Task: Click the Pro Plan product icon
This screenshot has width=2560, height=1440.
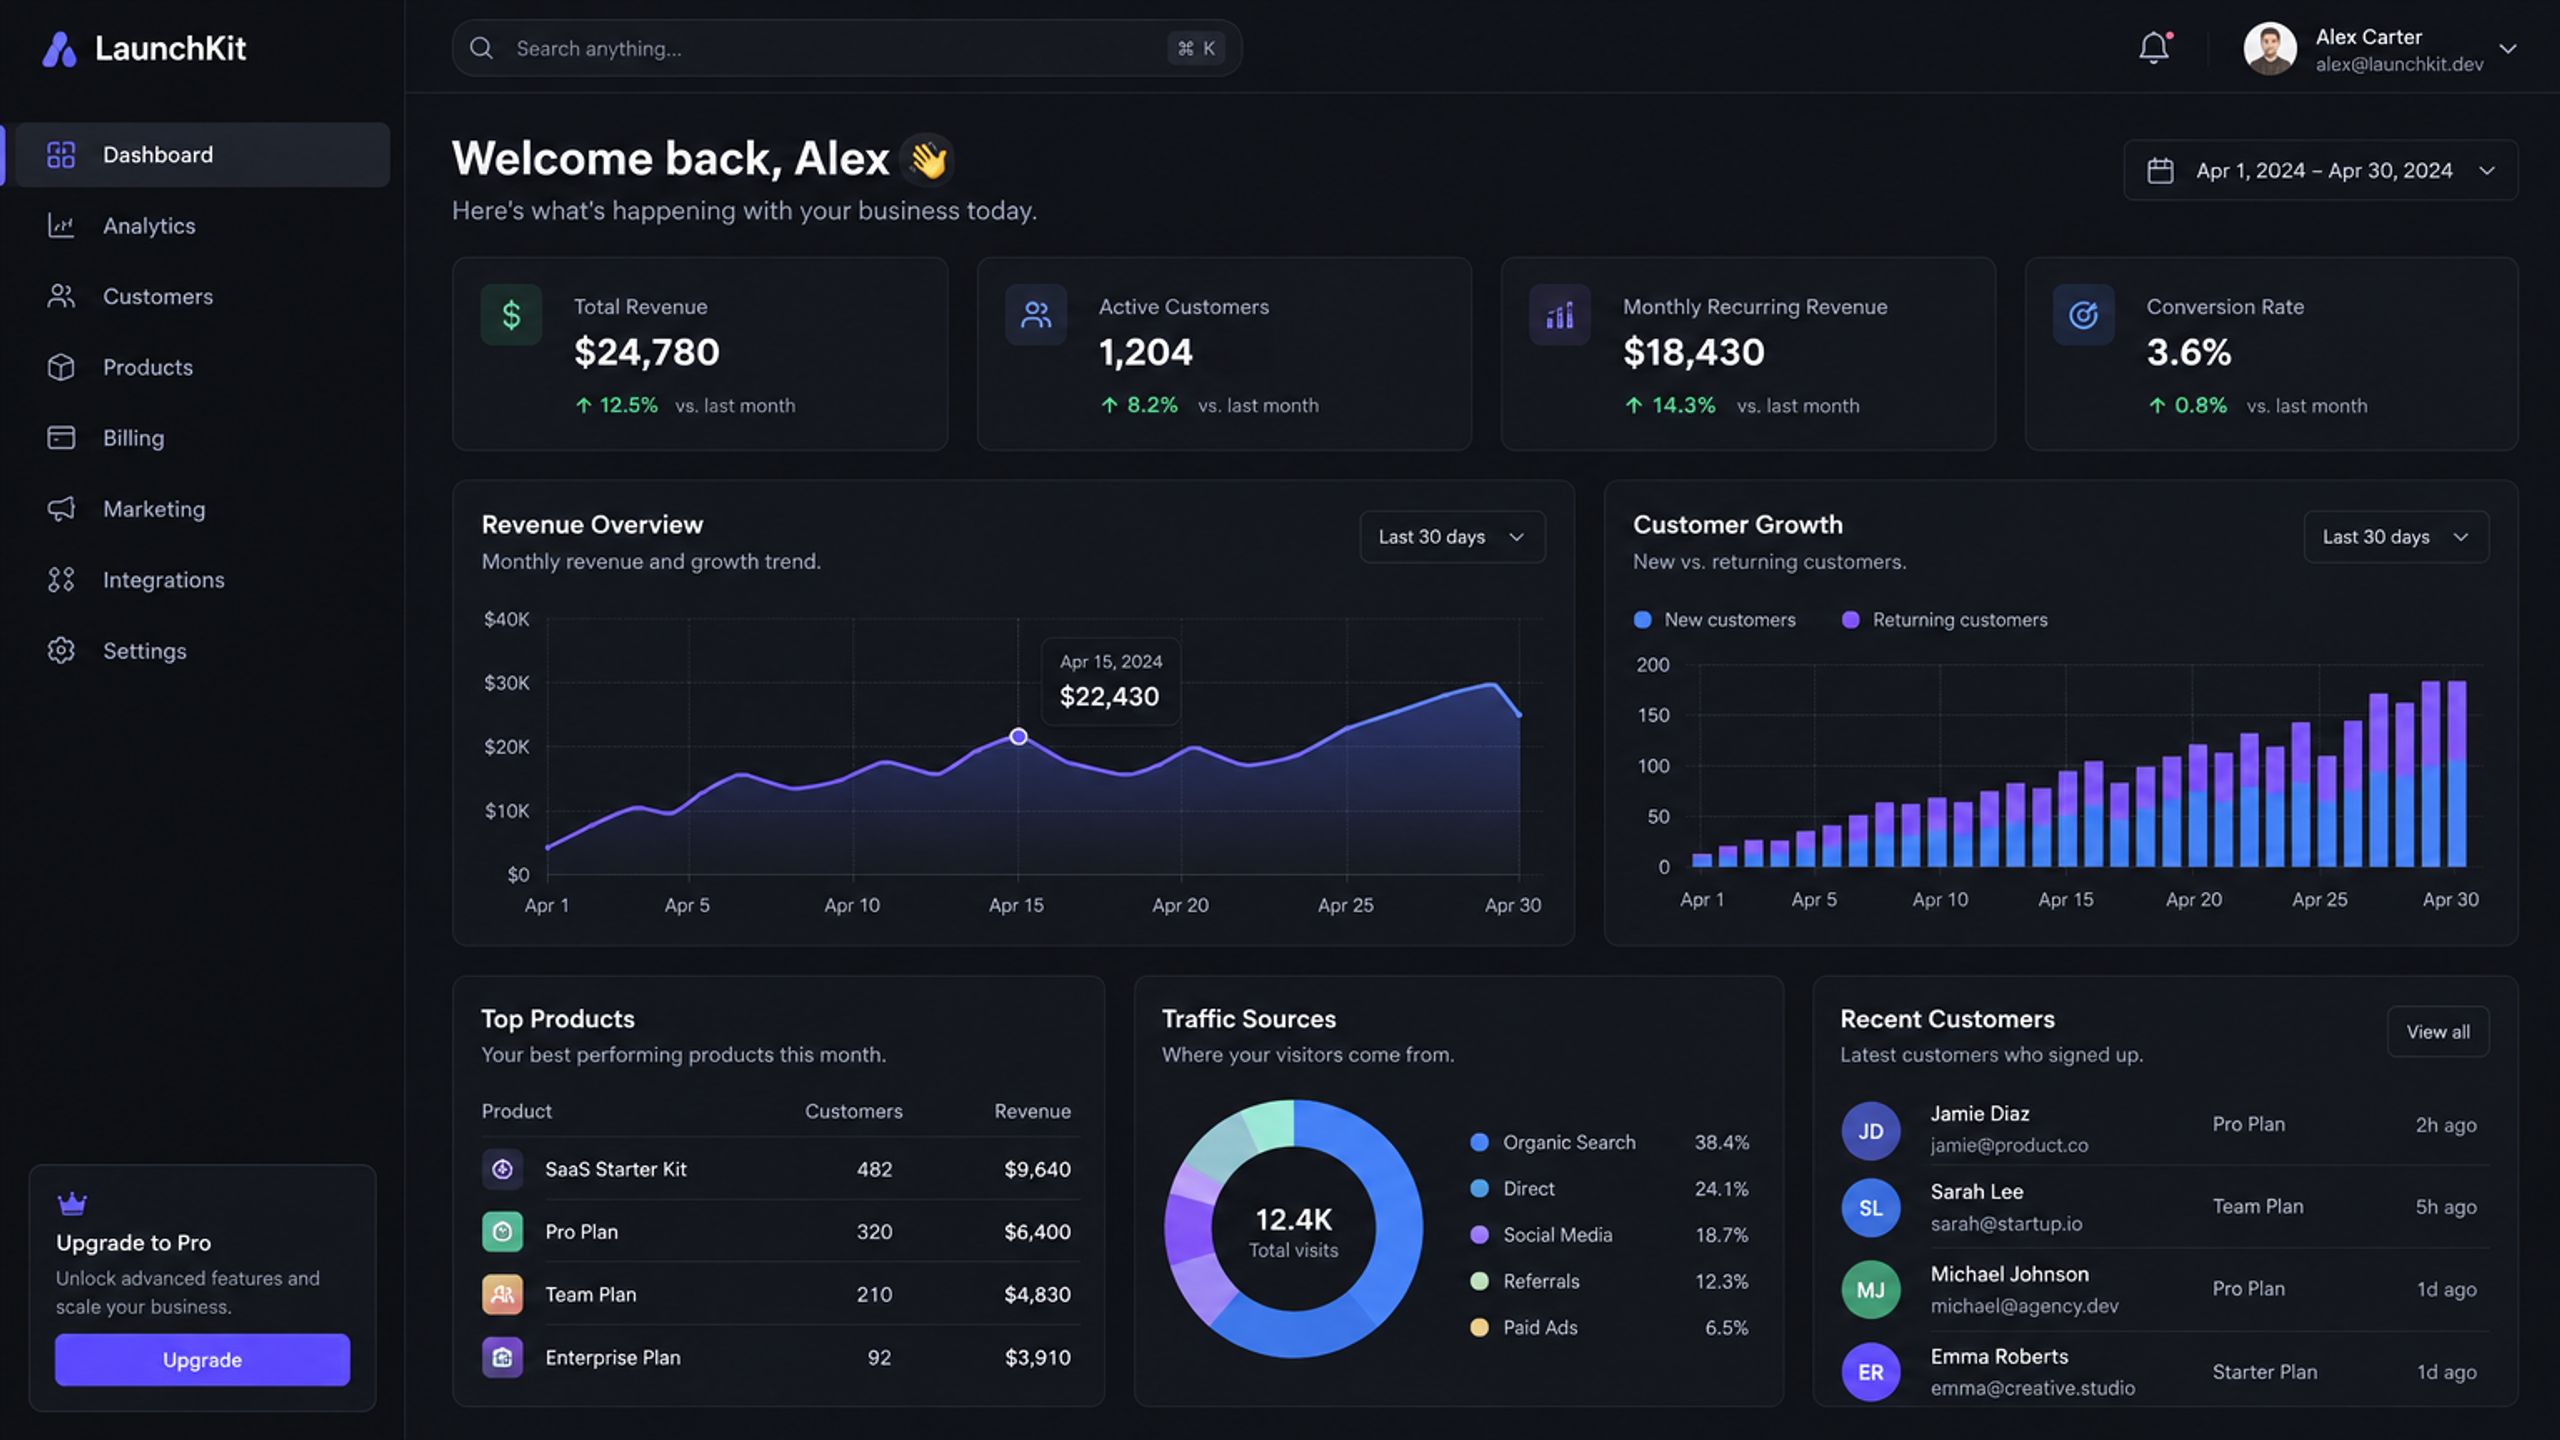Action: tap(503, 1232)
